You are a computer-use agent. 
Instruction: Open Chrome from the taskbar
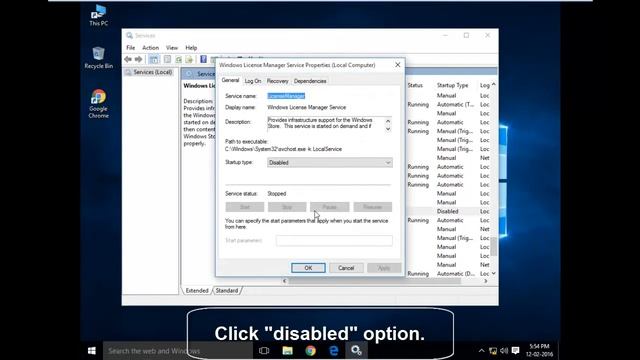(x=311, y=351)
